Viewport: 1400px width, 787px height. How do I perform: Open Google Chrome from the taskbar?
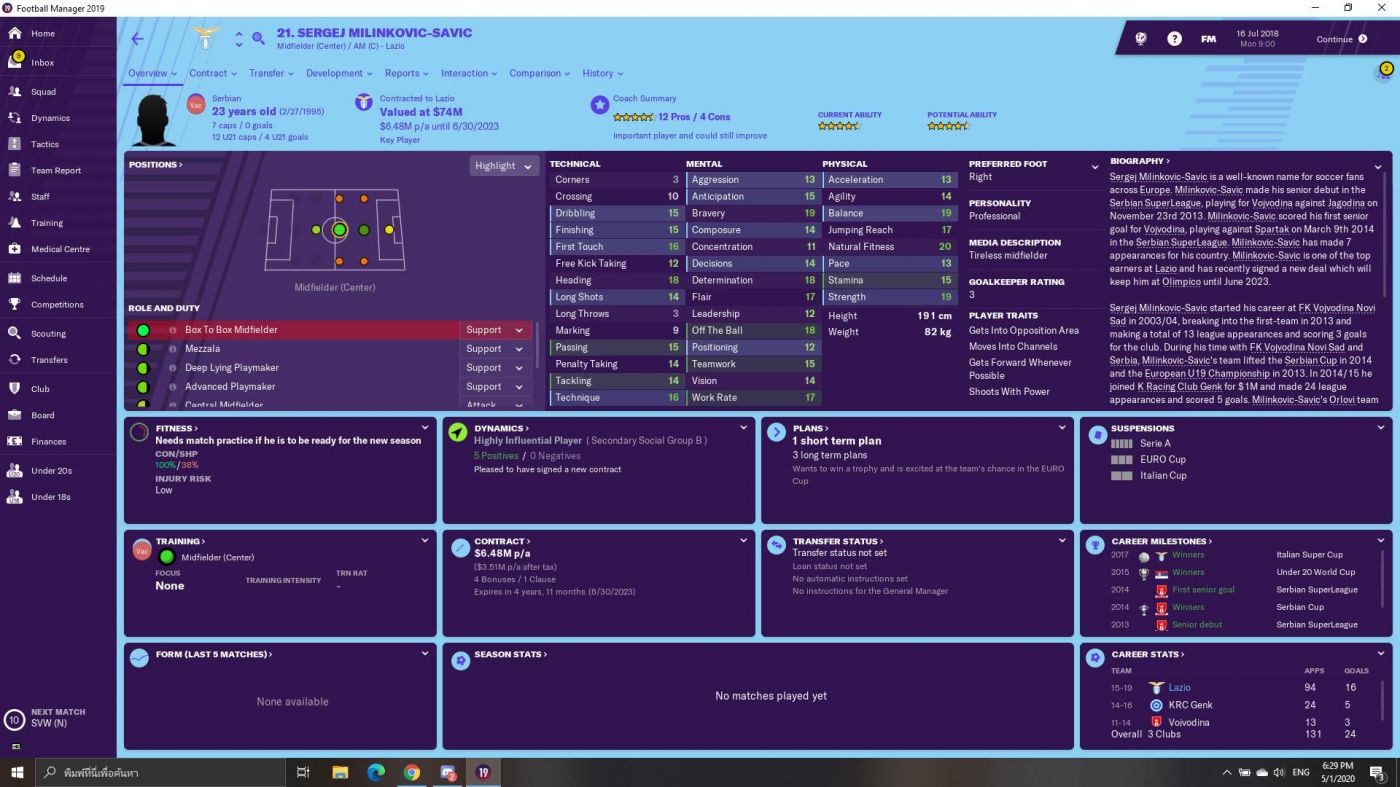pyautogui.click(x=412, y=772)
